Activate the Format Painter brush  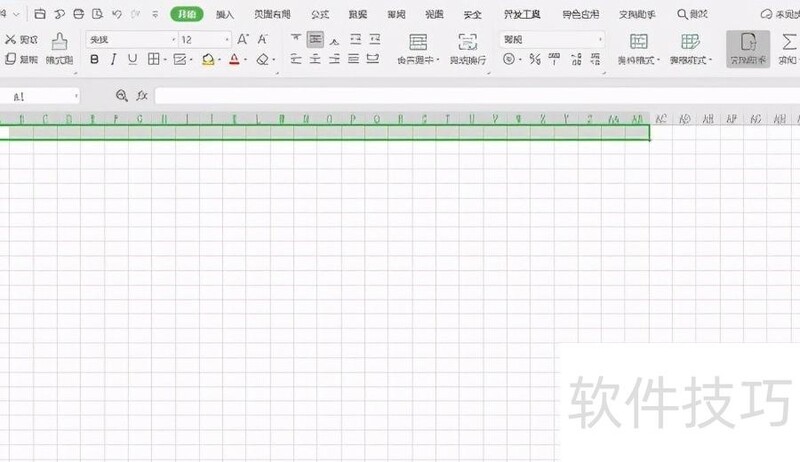[x=59, y=48]
